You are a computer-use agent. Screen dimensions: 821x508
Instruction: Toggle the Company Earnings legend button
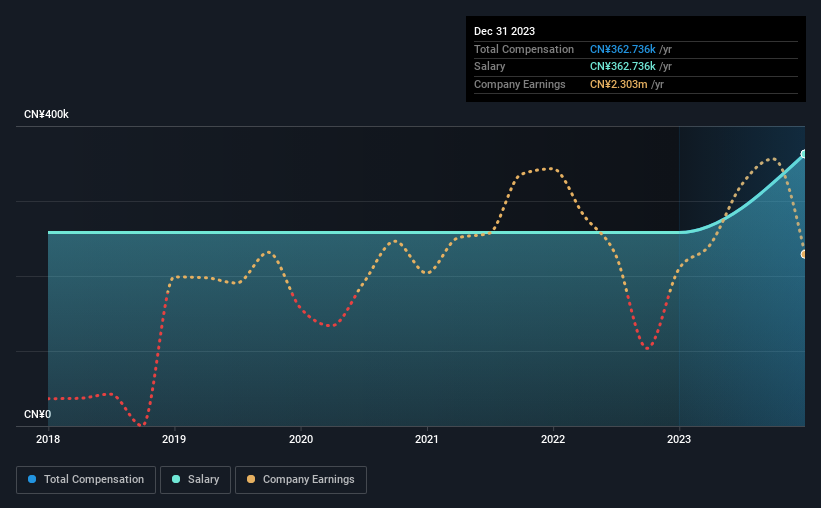[301, 480]
